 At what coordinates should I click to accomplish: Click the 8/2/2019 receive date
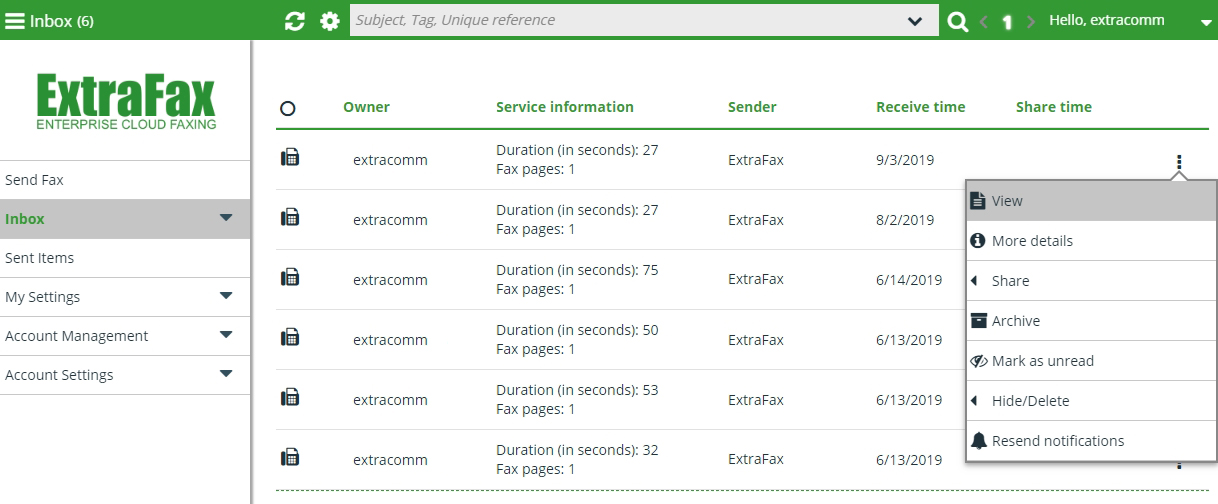click(x=905, y=220)
